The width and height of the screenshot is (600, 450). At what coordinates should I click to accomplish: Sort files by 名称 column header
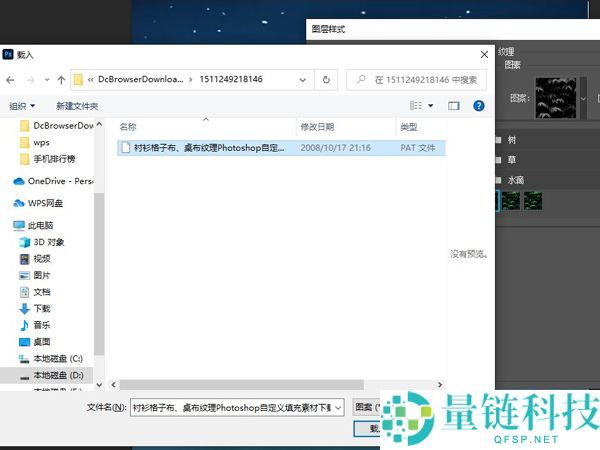128,127
